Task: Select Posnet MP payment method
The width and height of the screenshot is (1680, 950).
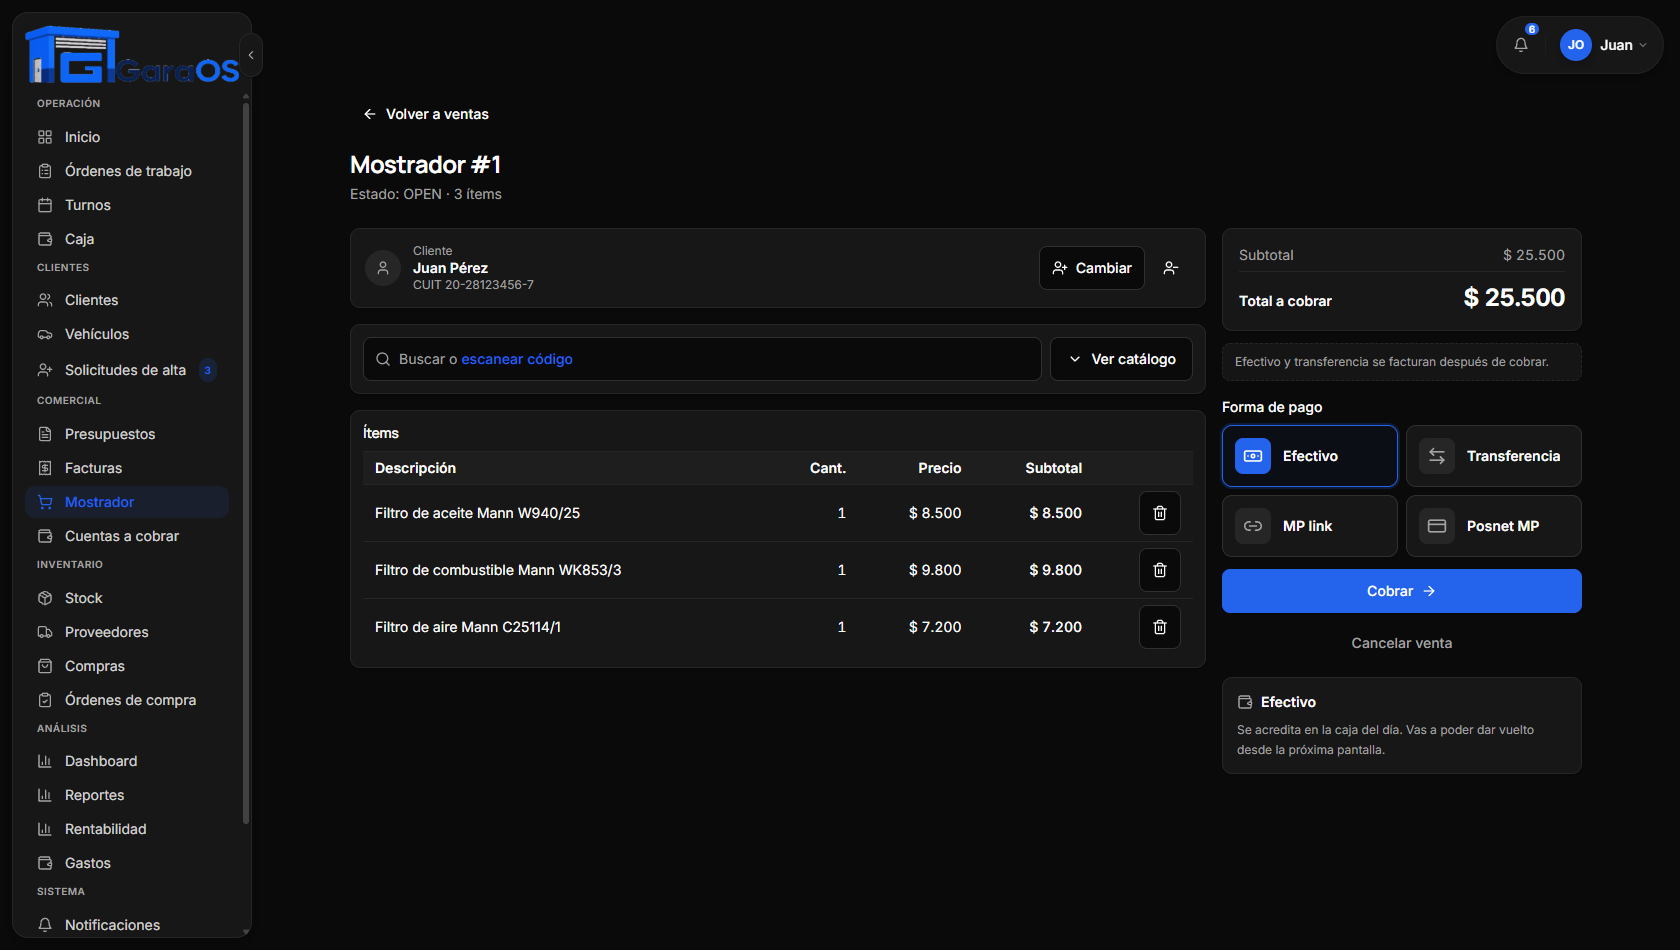Action: coord(1494,526)
